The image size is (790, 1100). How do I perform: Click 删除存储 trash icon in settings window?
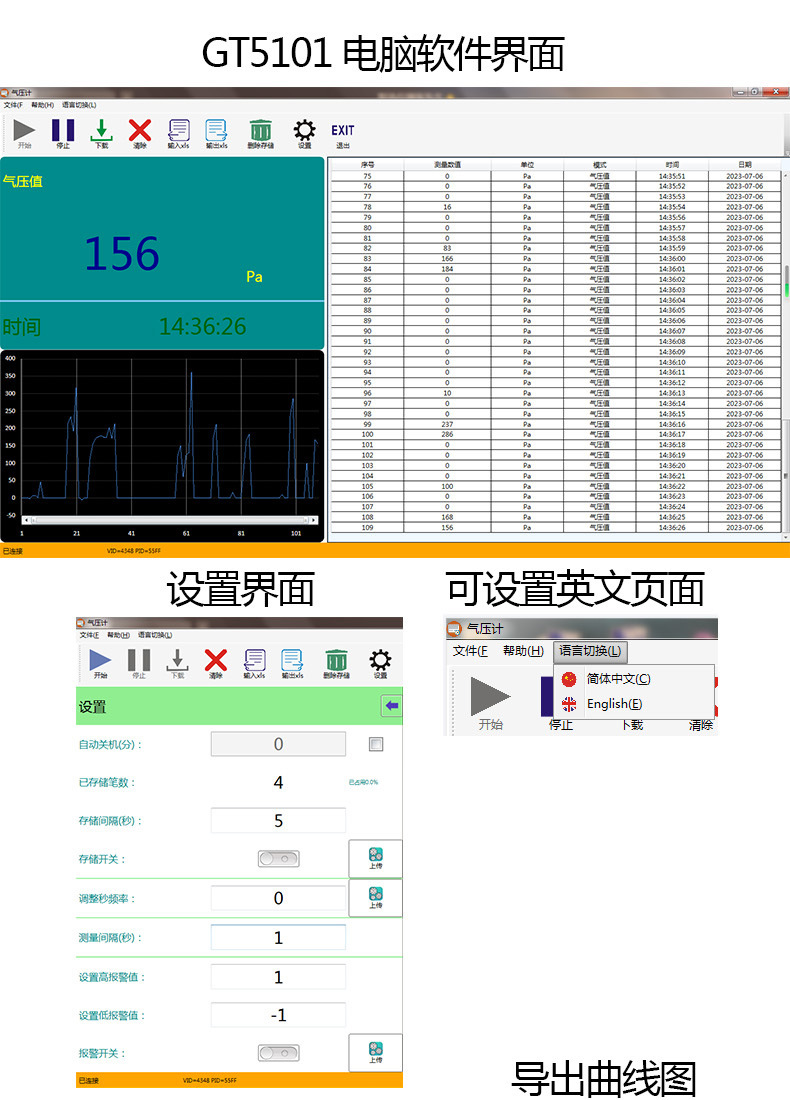coord(336,660)
